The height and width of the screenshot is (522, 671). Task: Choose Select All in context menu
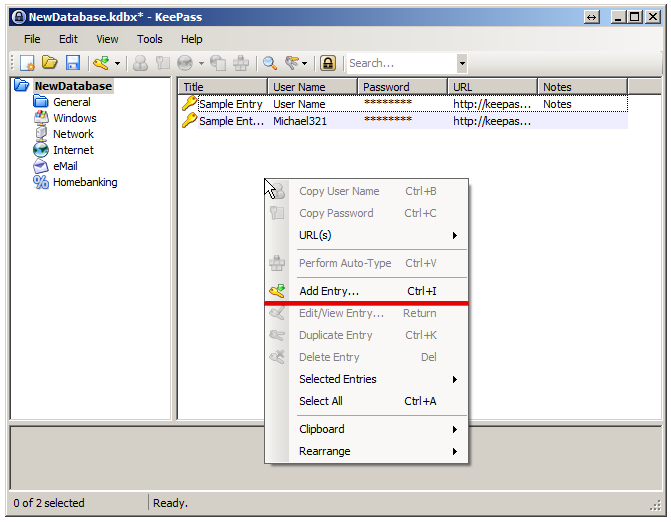point(321,401)
